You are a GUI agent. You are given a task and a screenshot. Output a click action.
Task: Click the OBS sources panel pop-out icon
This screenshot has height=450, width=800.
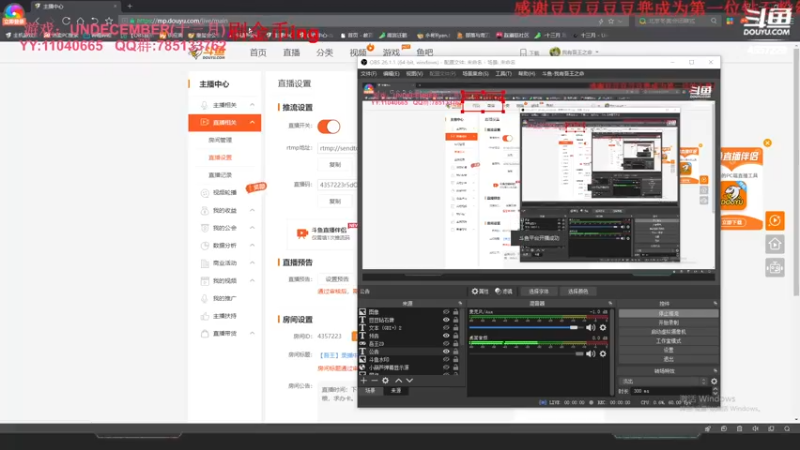tap(460, 304)
